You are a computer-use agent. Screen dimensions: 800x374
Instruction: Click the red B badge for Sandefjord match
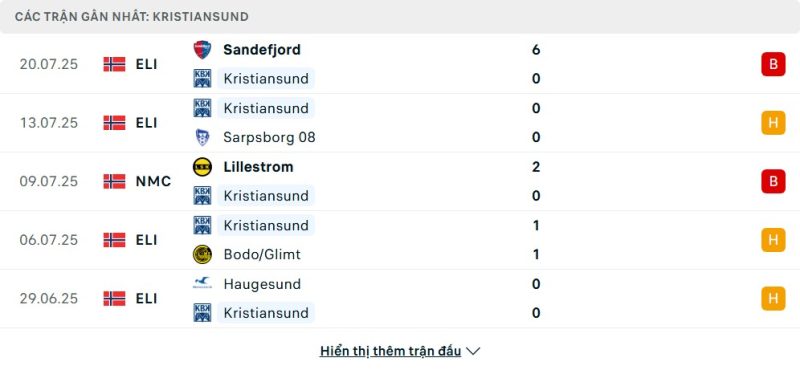point(773,64)
